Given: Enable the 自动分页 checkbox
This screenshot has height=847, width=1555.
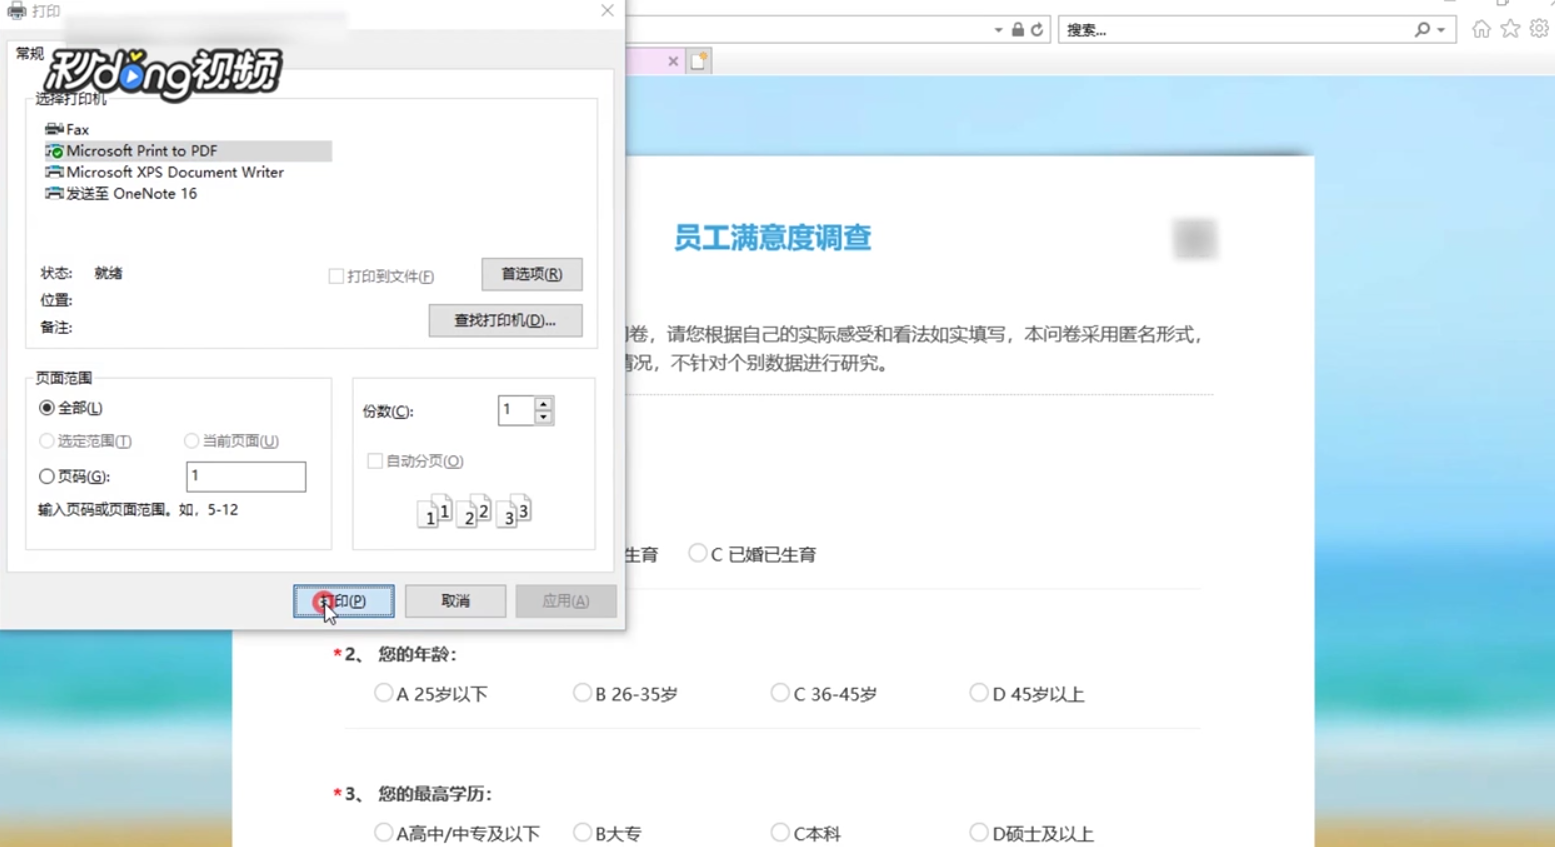Looking at the screenshot, I should coord(375,461).
